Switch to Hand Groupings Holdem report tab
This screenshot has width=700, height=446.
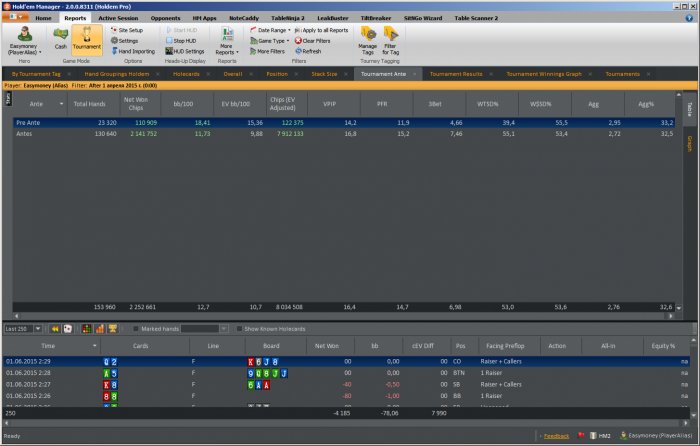117,74
